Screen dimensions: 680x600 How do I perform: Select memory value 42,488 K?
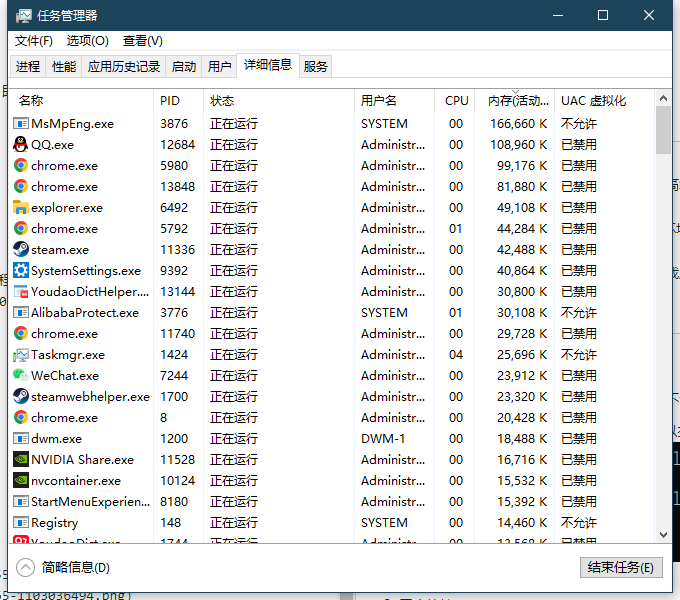click(522, 249)
